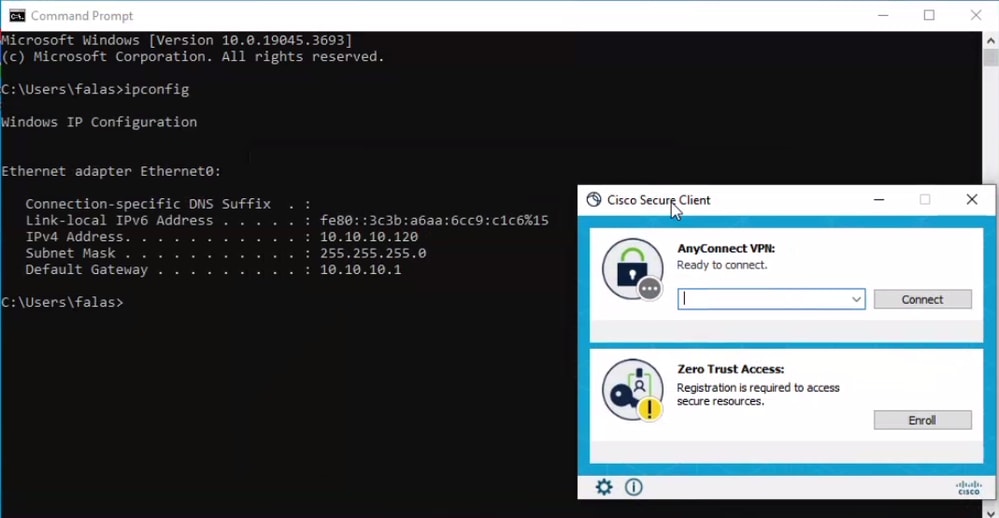Maximize the Command Prompt window
The image size is (999, 518).
pos(930,15)
